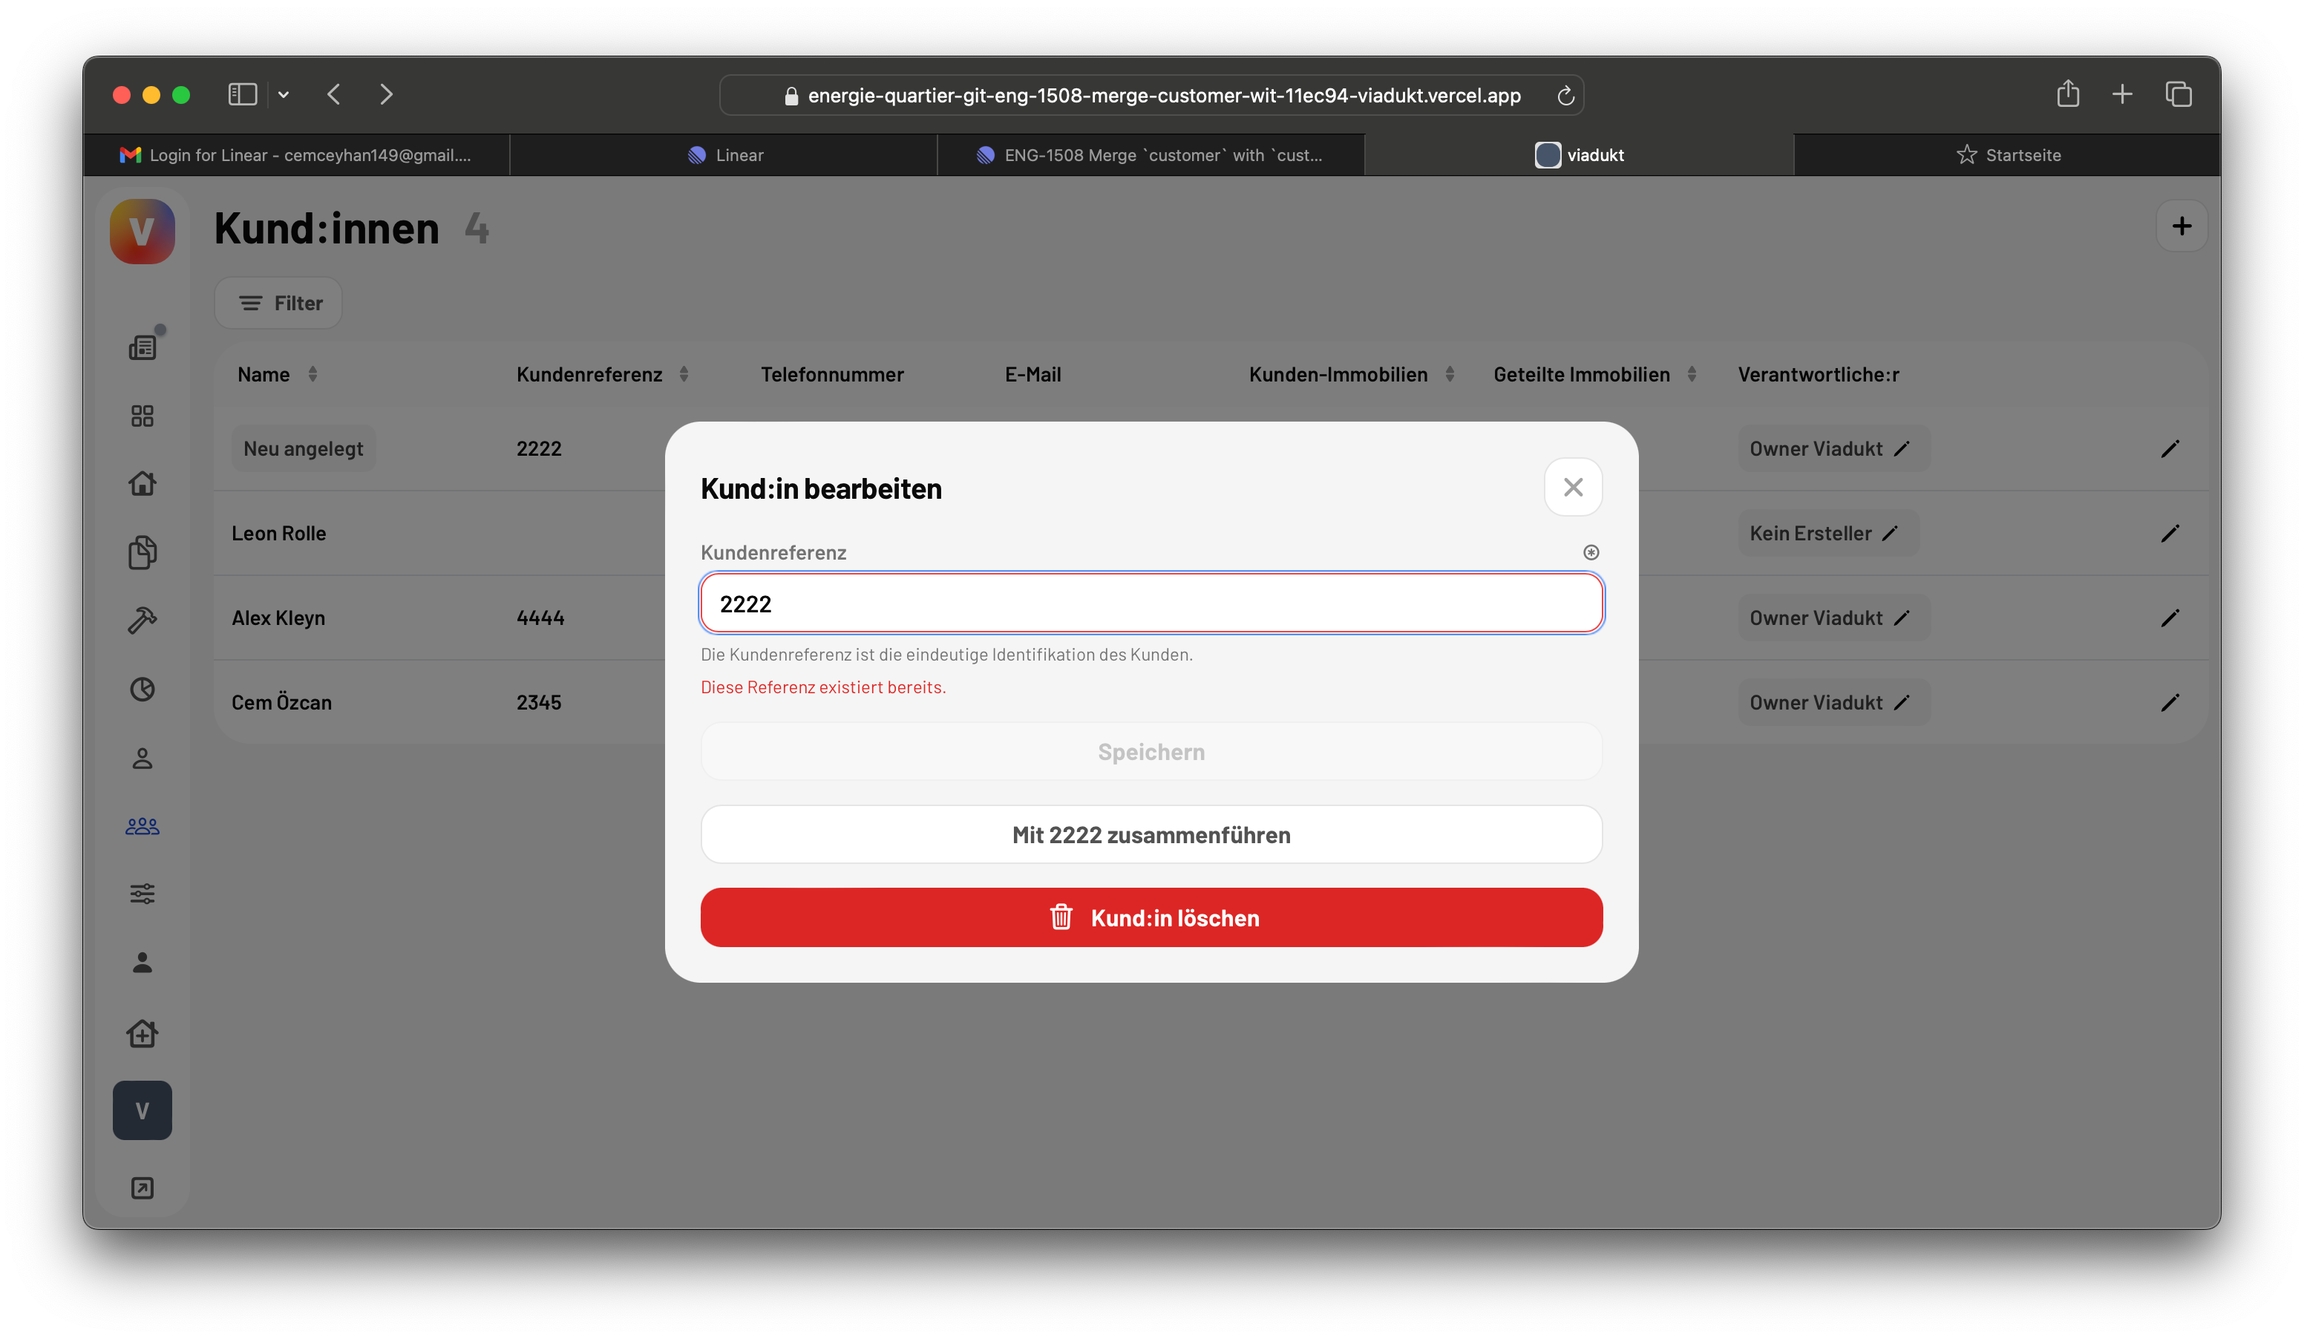The height and width of the screenshot is (1339, 2304).
Task: Select the hammer tool icon in sidebar
Action: [x=142, y=620]
